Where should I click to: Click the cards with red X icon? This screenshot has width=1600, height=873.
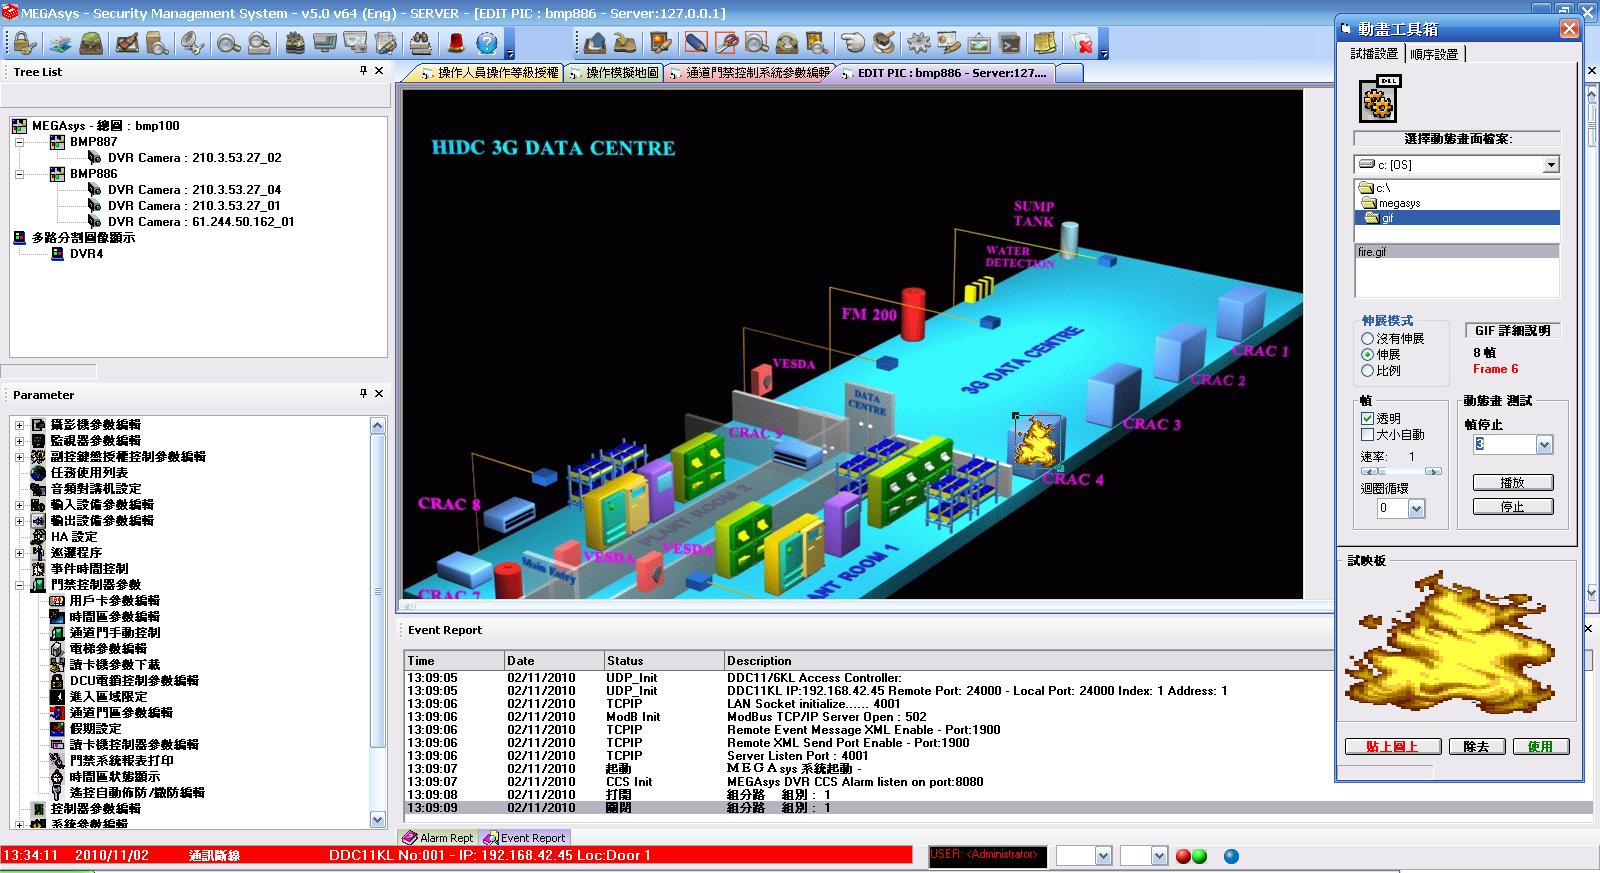click(1081, 43)
